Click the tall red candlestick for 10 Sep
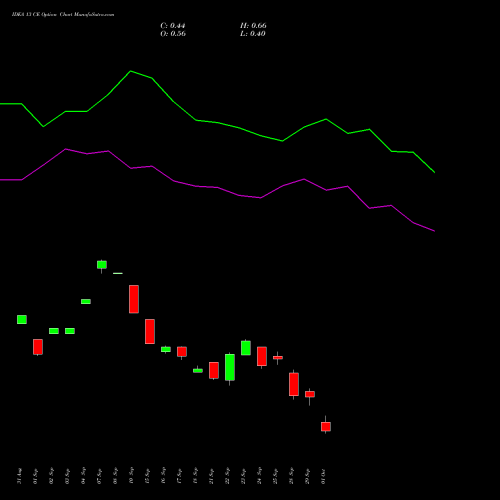The image size is (500, 500). (134, 299)
